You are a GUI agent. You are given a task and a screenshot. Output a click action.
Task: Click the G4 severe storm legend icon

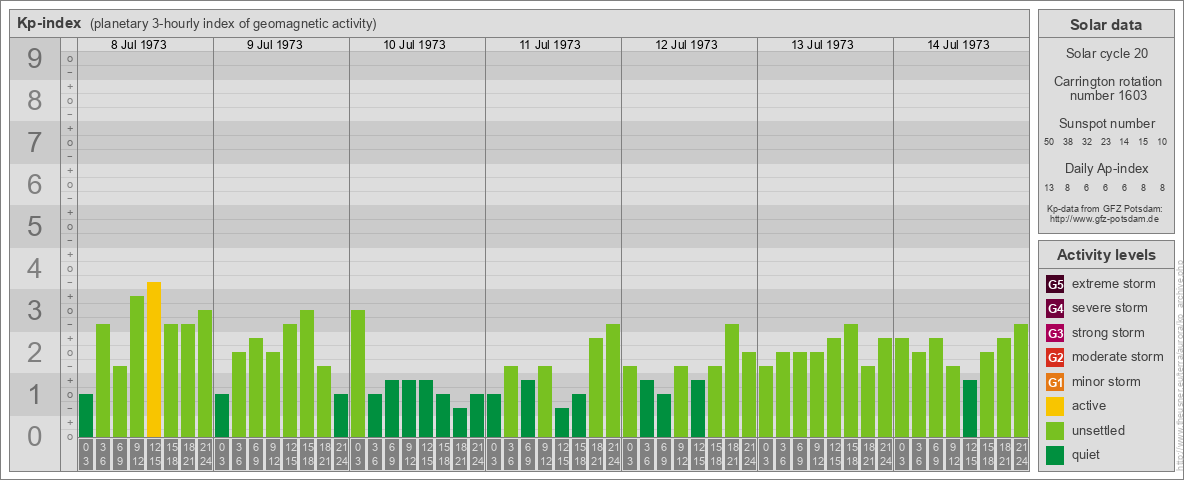tap(1055, 309)
